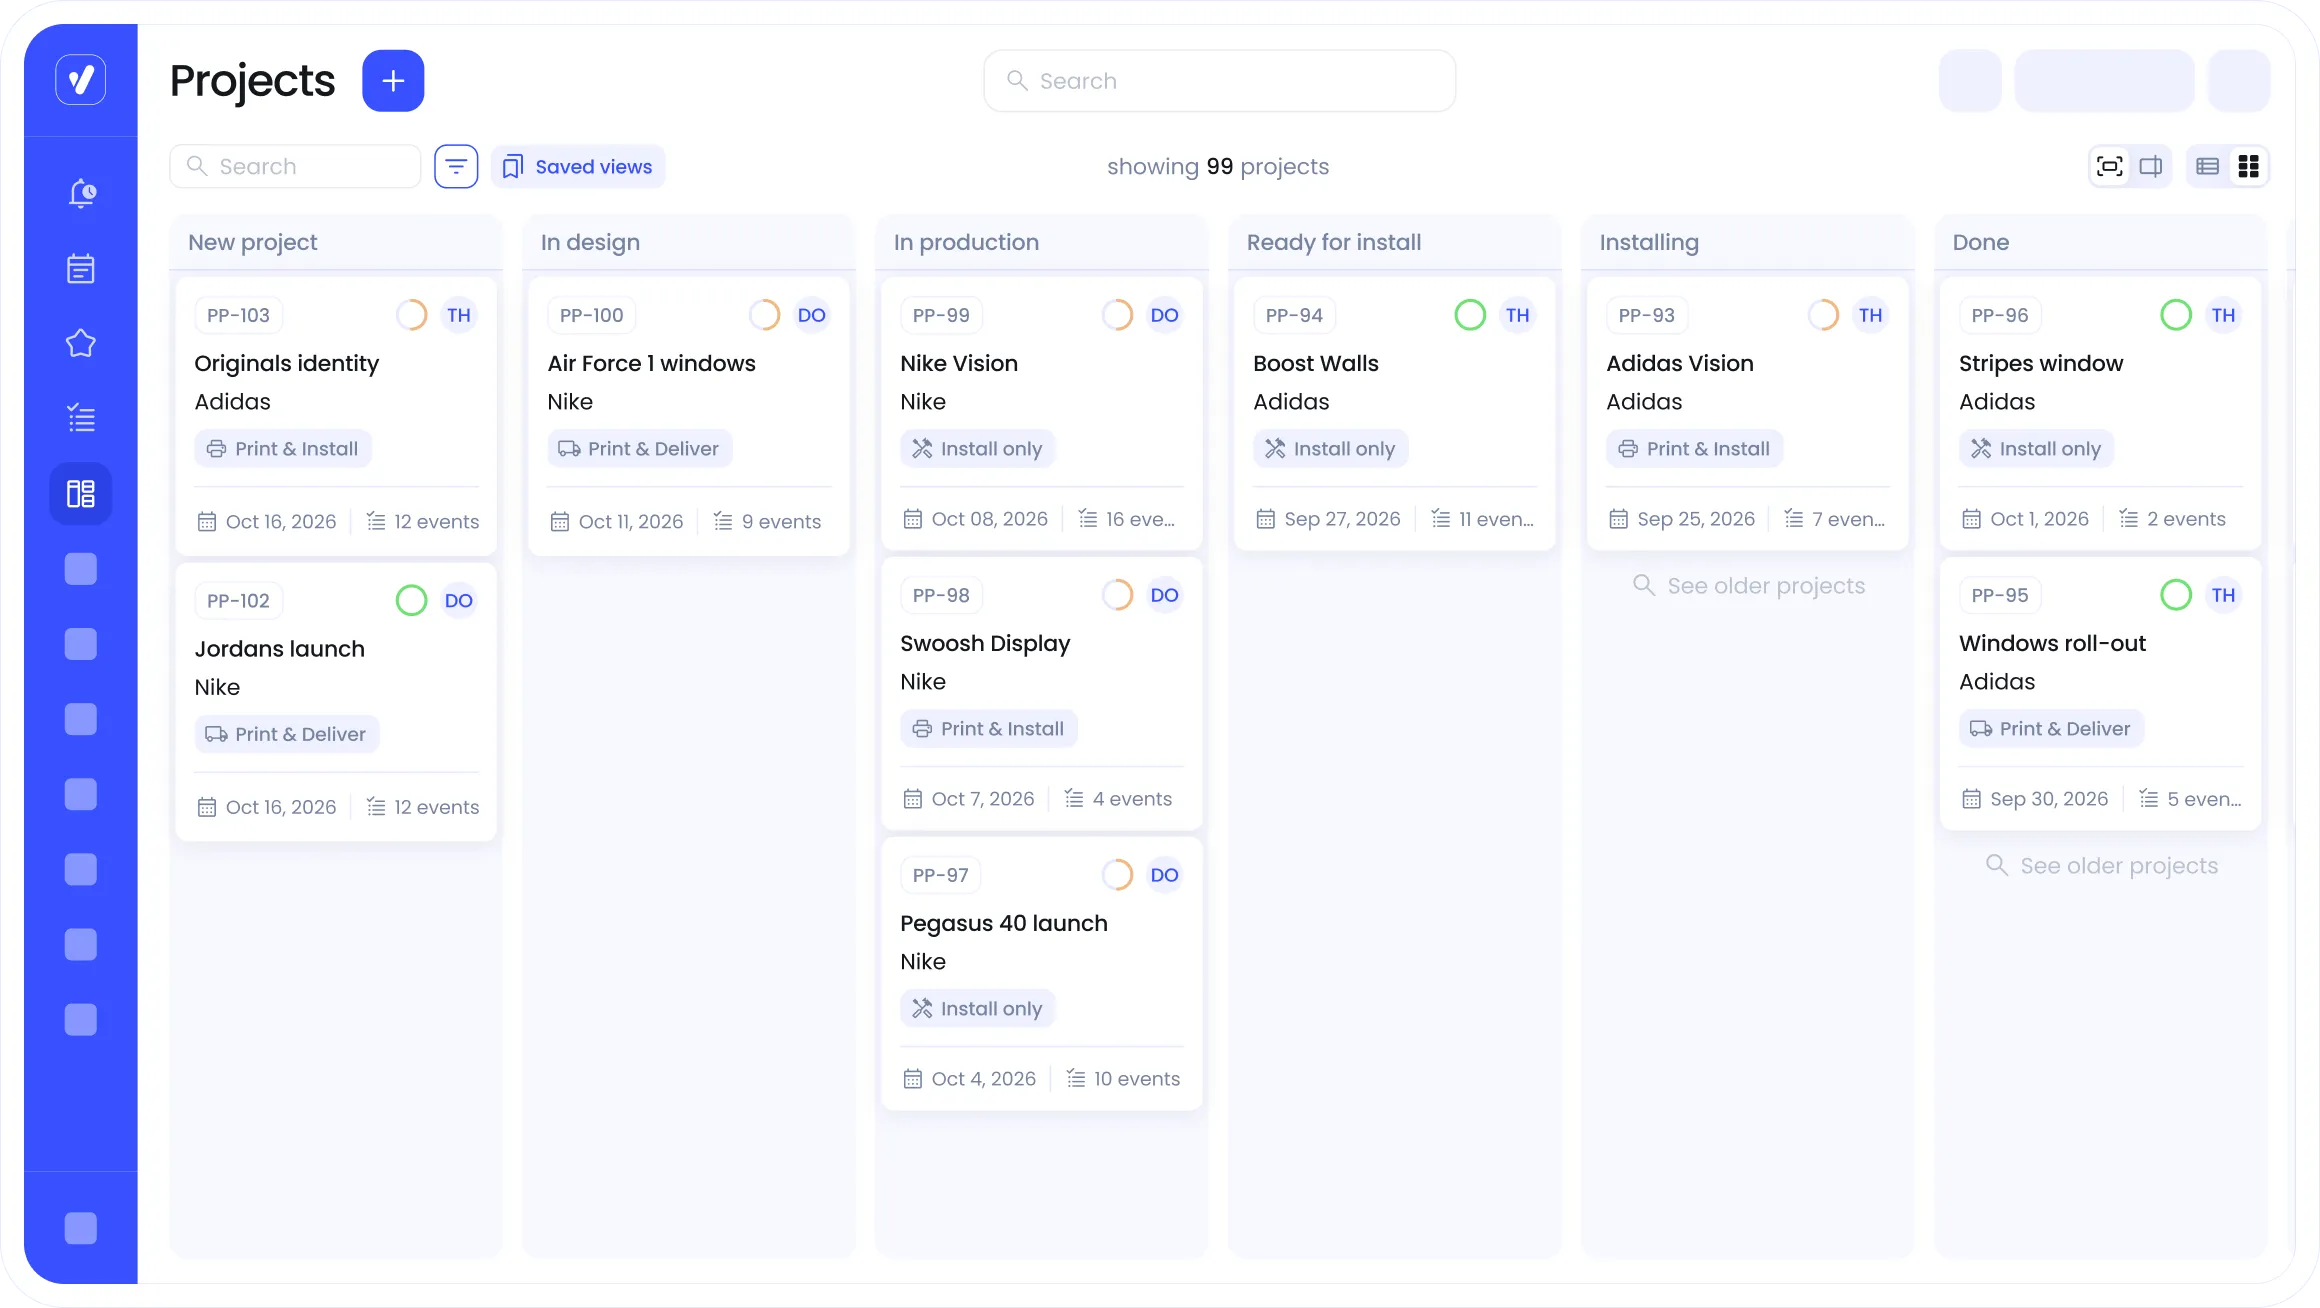Switch to grid board view layout
Image resolution: width=2320 pixels, height=1308 pixels.
[2249, 166]
